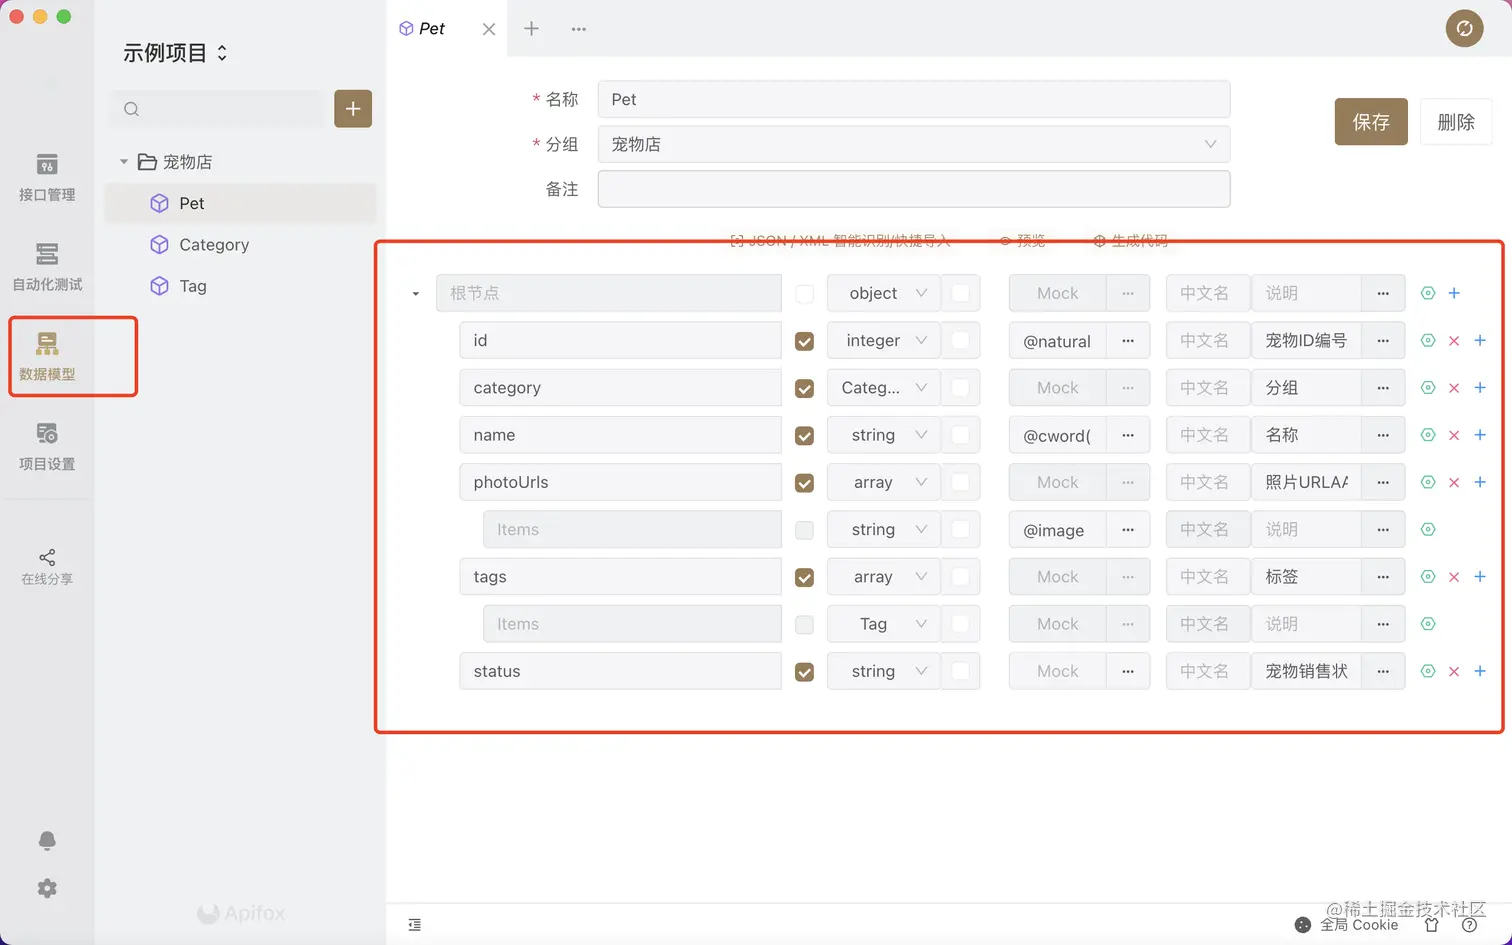Open 项目设置 section

(47, 447)
